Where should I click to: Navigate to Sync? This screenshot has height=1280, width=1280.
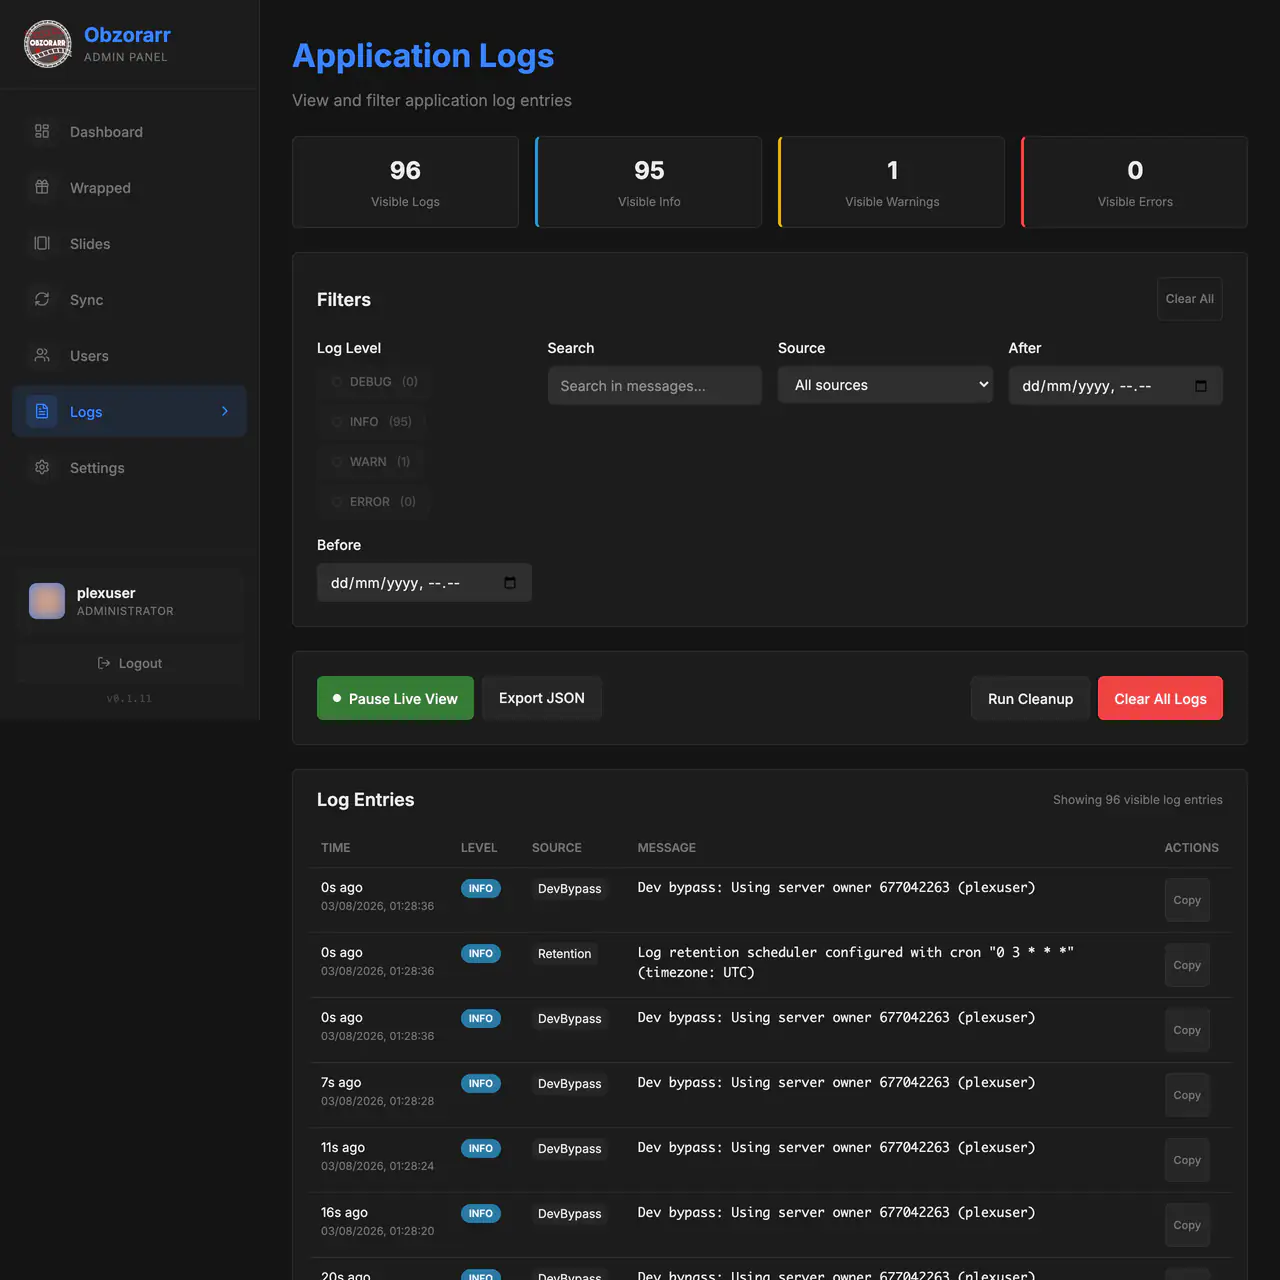coord(129,300)
